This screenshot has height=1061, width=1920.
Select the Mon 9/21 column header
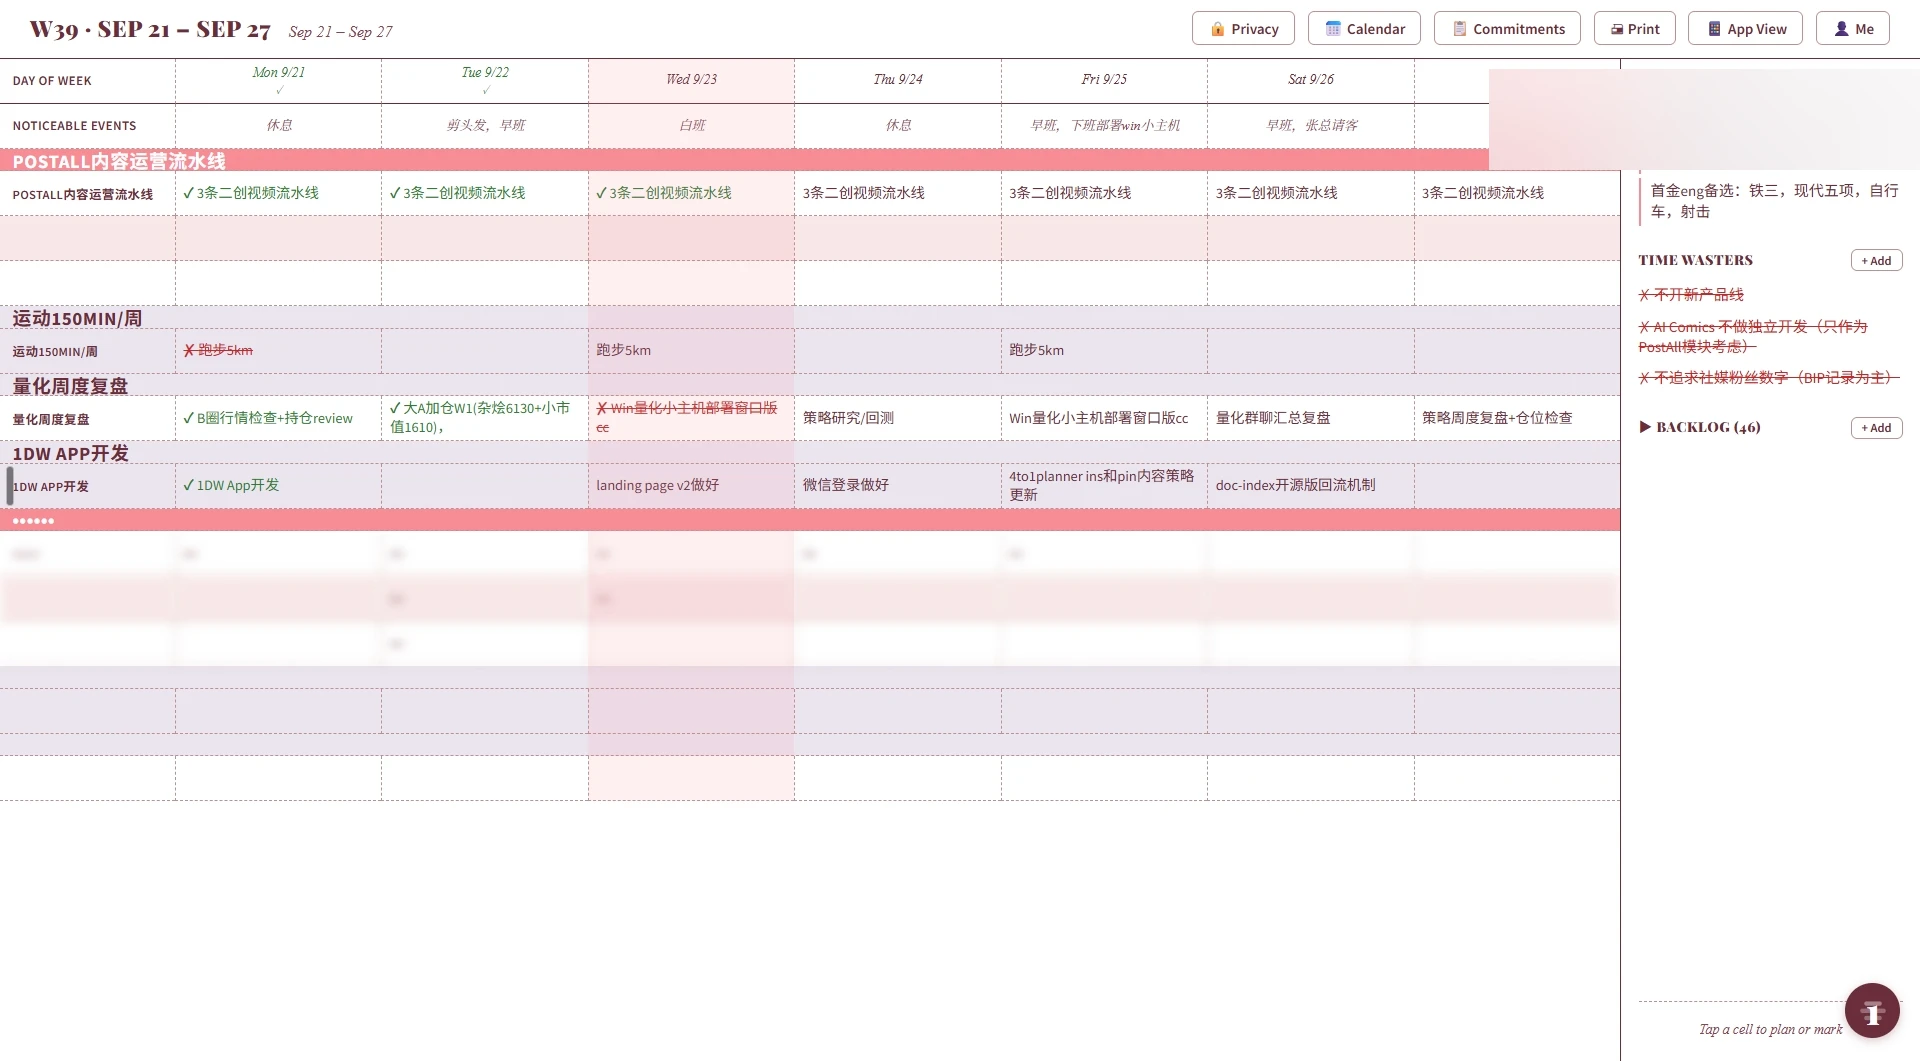279,80
